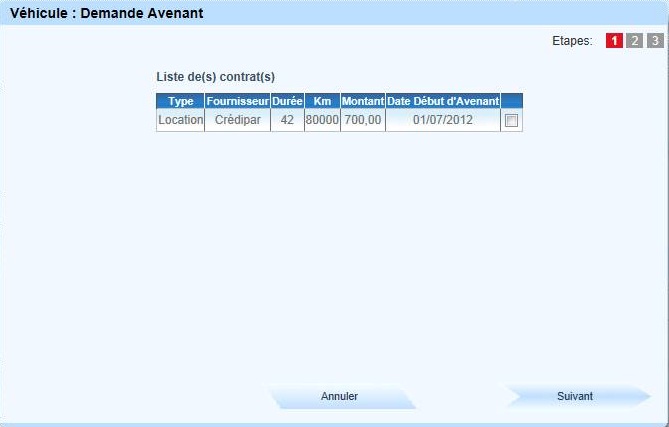Select the duration cell showing 42

coord(287,120)
